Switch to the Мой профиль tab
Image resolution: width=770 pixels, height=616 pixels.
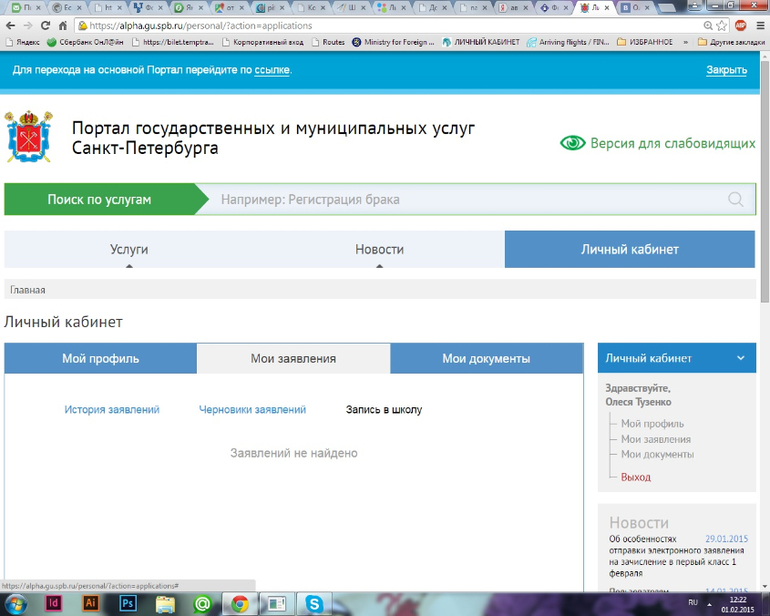point(101,359)
